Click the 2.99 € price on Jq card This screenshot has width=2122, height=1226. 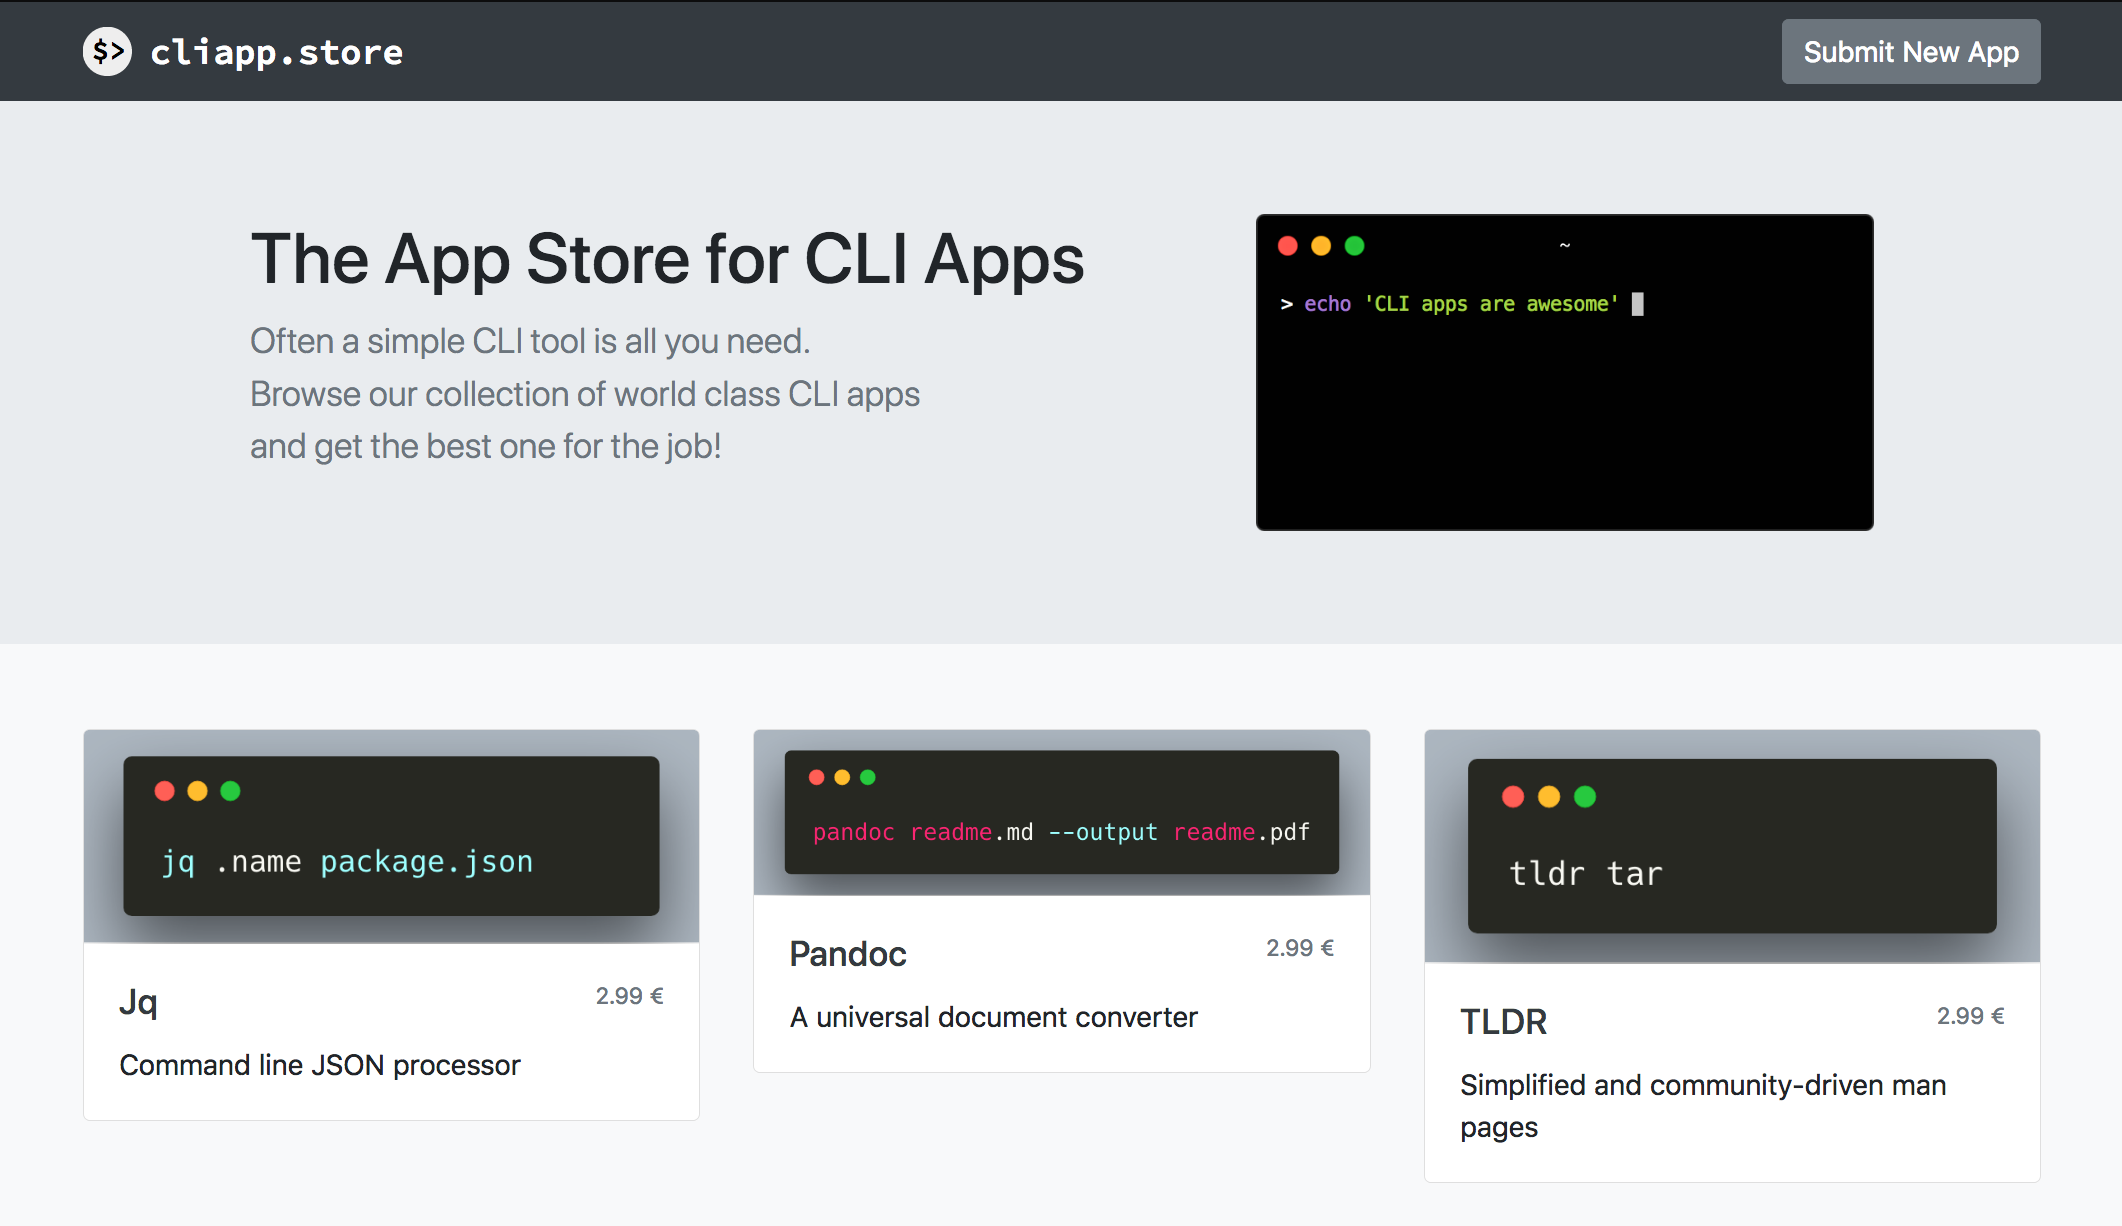click(630, 996)
